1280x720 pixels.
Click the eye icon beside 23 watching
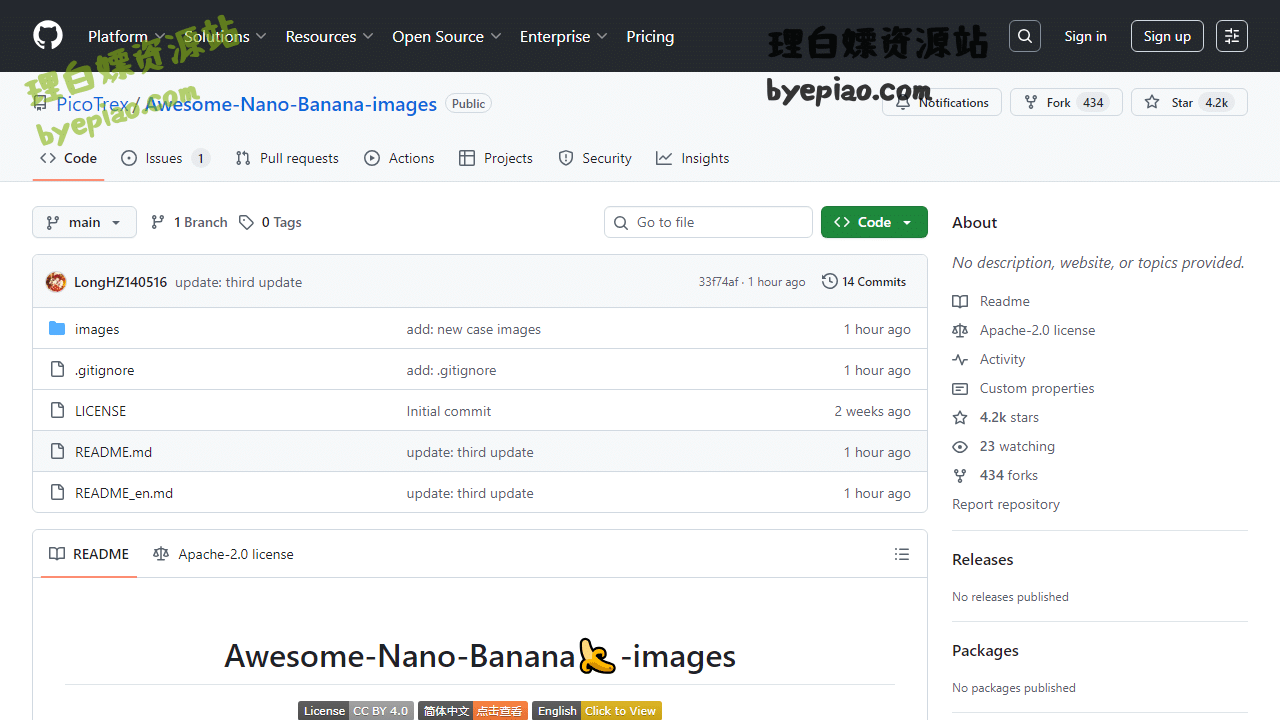click(x=960, y=446)
